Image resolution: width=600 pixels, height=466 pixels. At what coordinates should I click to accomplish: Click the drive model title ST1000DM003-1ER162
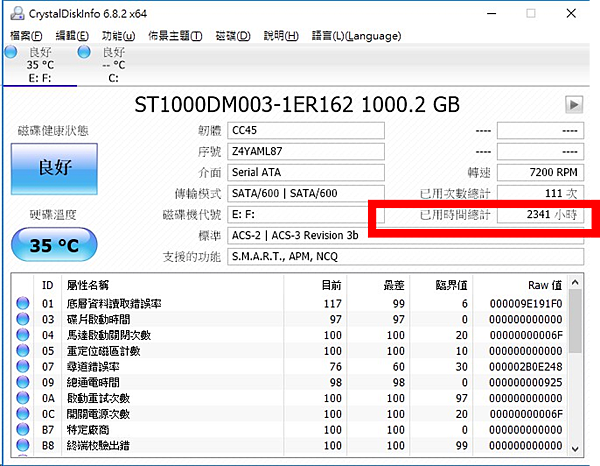[x=243, y=104]
